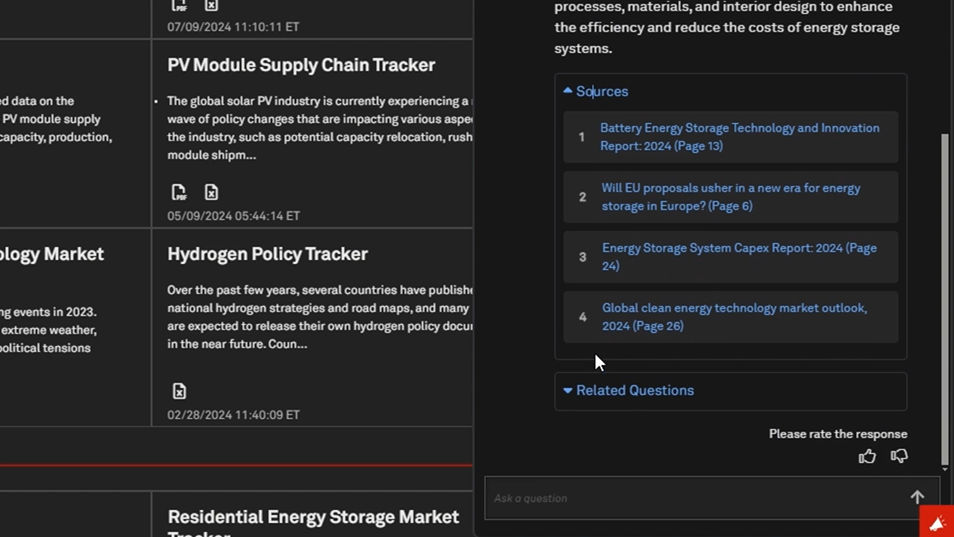Viewport: 954px width, 537px height.
Task: Open Battery Energy Storage Technology and Innovation Report source
Action: (739, 137)
